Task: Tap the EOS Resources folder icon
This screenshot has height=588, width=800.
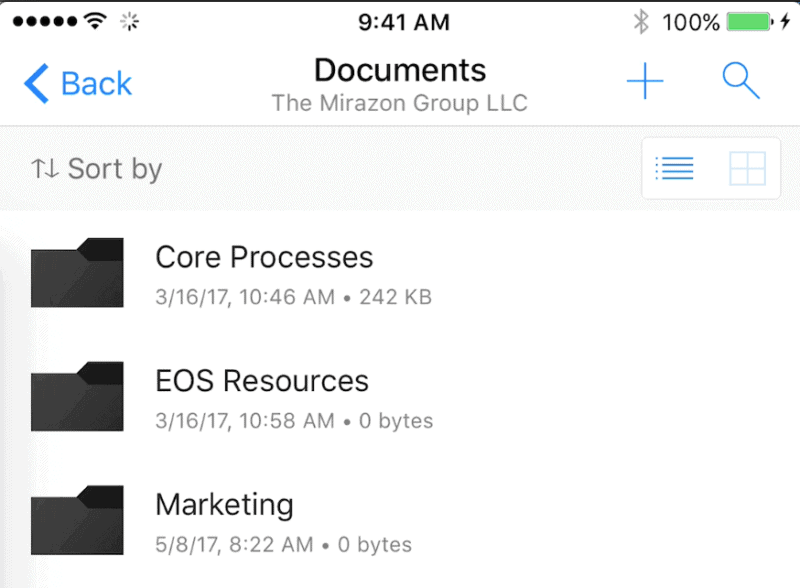Action: [x=77, y=396]
